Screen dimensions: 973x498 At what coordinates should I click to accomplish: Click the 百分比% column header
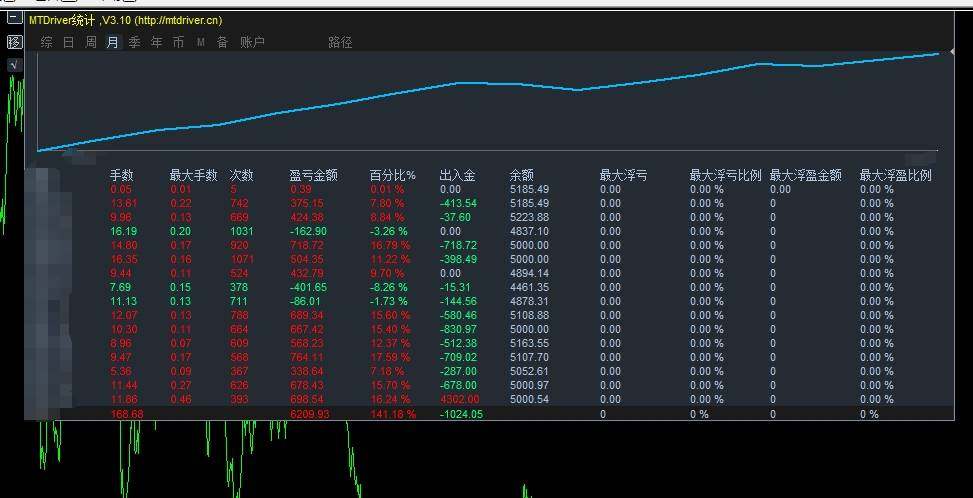[x=393, y=176]
